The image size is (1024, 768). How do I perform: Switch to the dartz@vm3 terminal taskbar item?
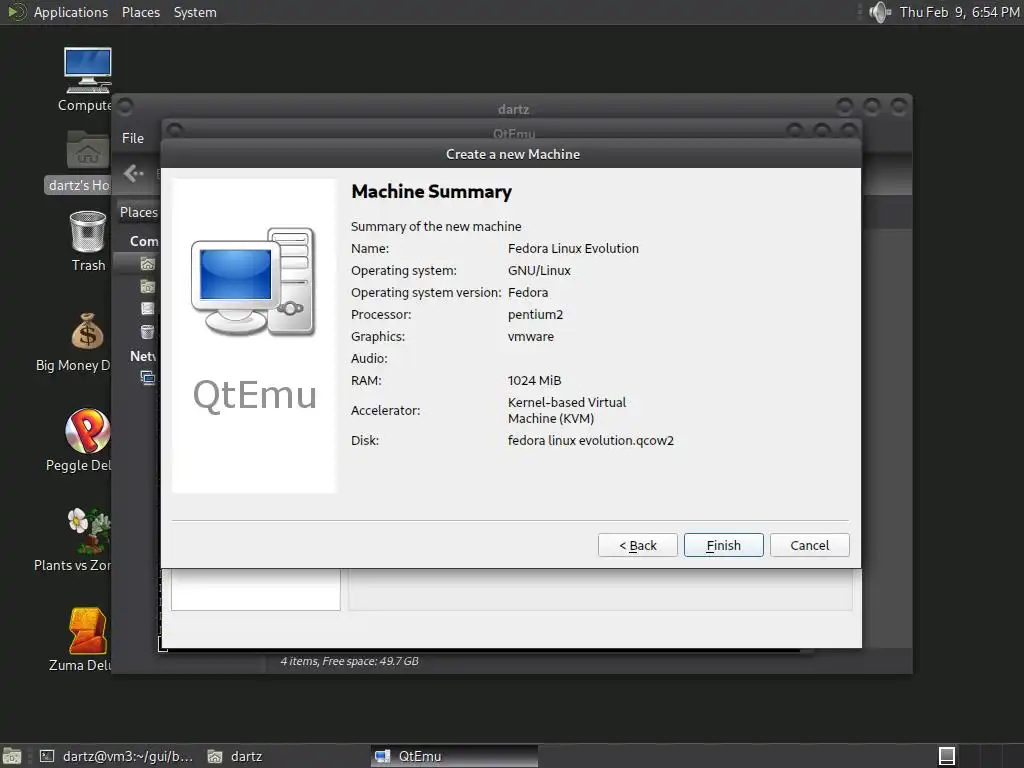tap(116, 756)
